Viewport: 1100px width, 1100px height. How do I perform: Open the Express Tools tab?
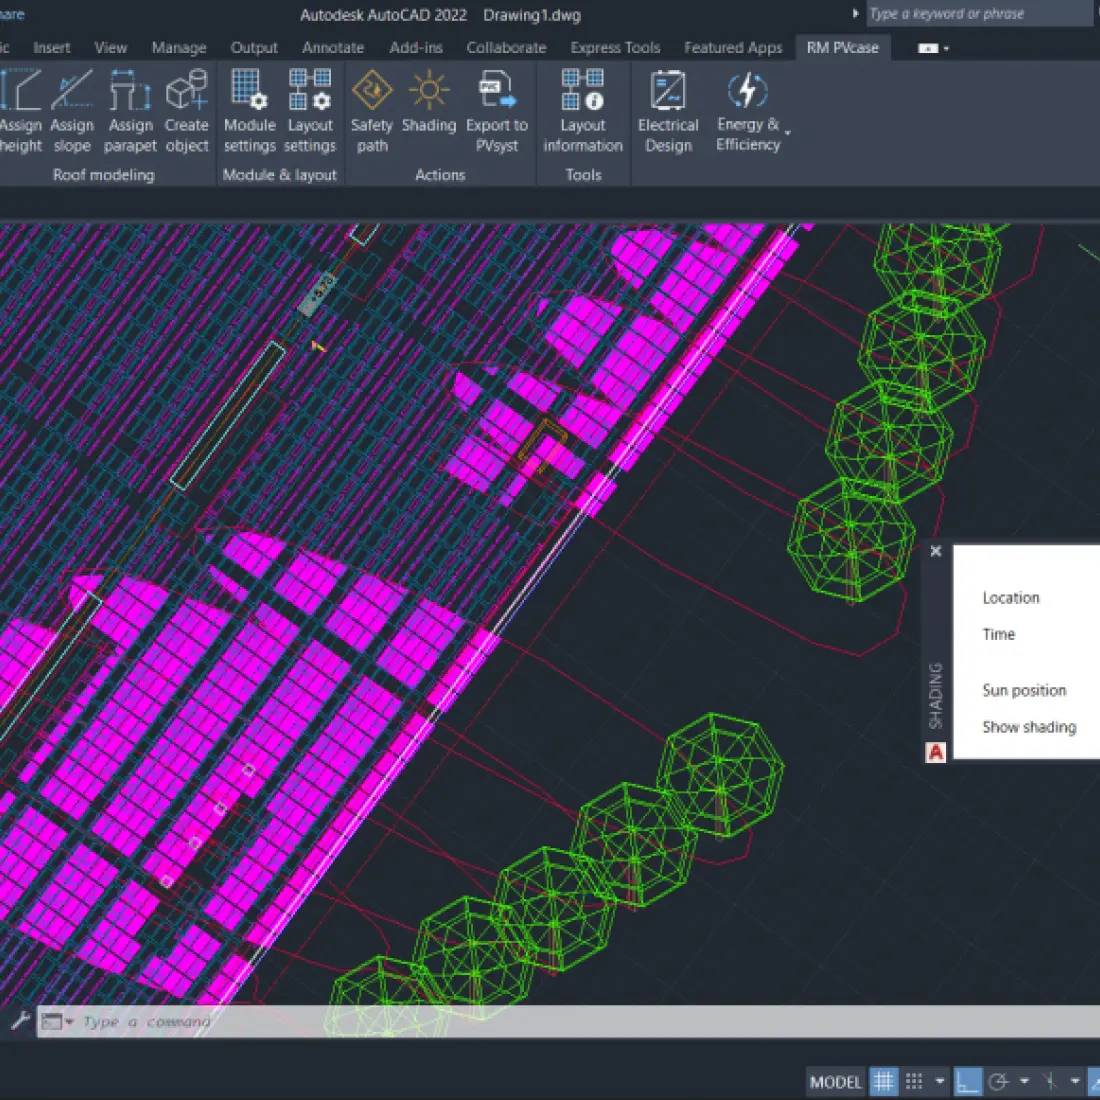point(615,48)
